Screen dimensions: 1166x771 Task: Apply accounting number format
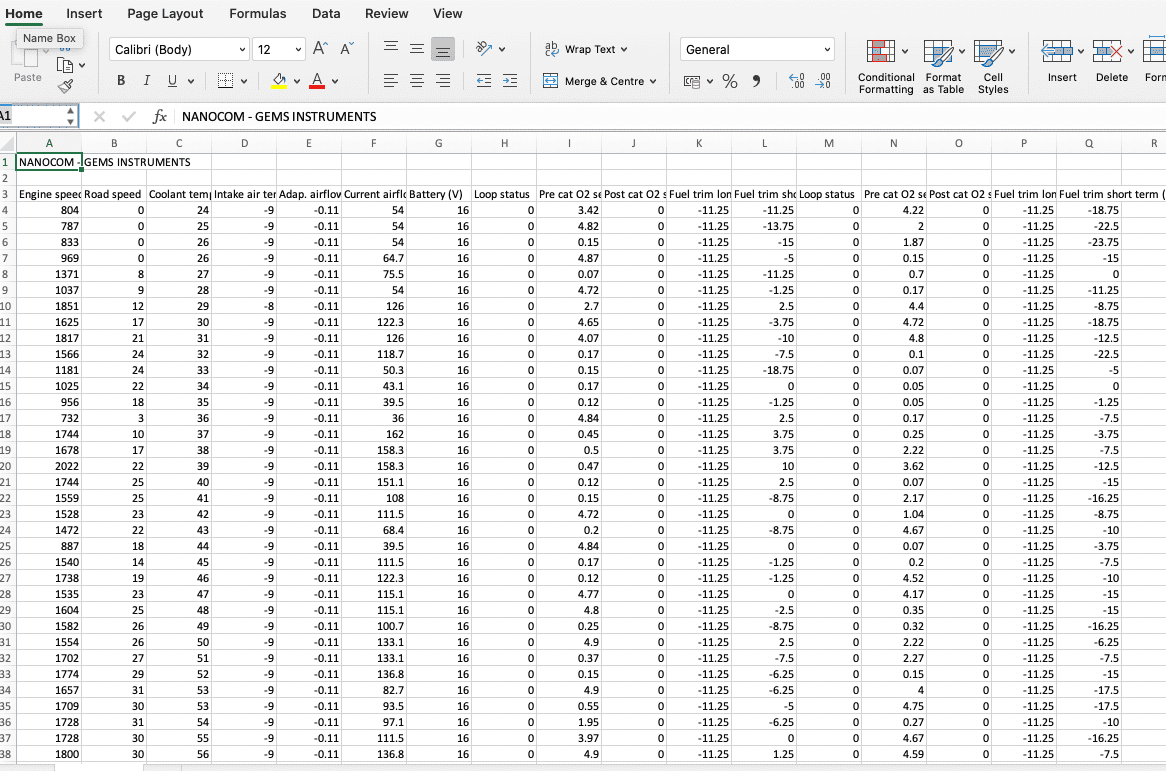pos(692,81)
